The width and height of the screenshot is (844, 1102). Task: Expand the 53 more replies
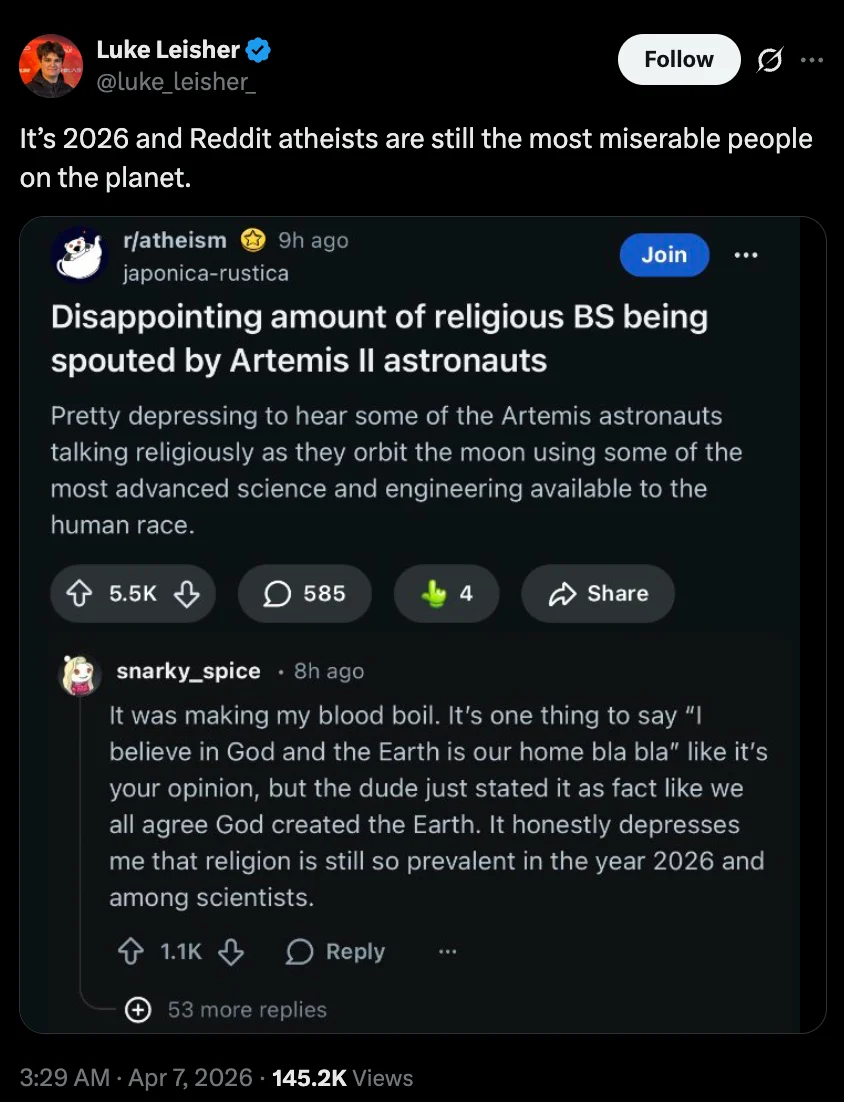pos(228,1010)
